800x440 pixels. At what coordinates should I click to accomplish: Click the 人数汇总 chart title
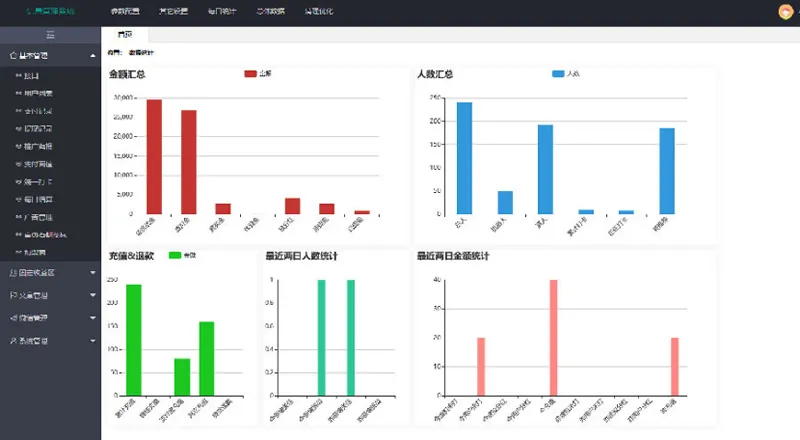[x=435, y=75]
